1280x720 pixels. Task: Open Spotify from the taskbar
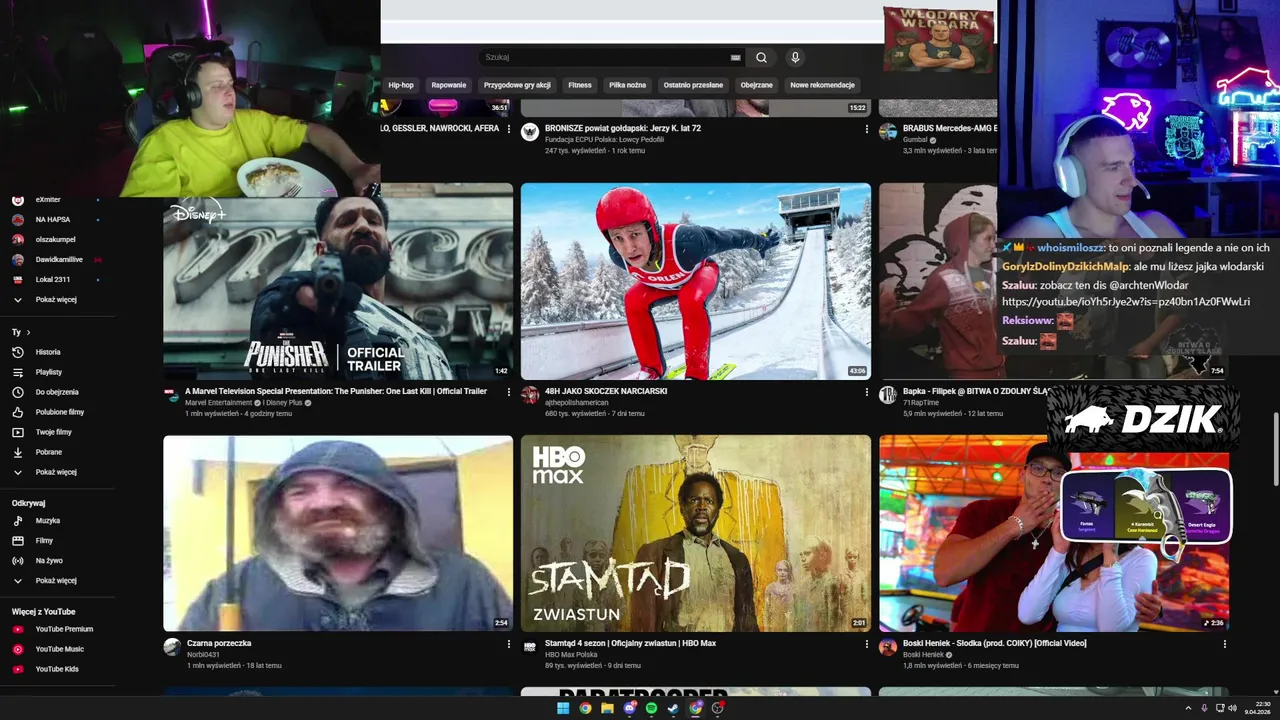click(x=651, y=708)
